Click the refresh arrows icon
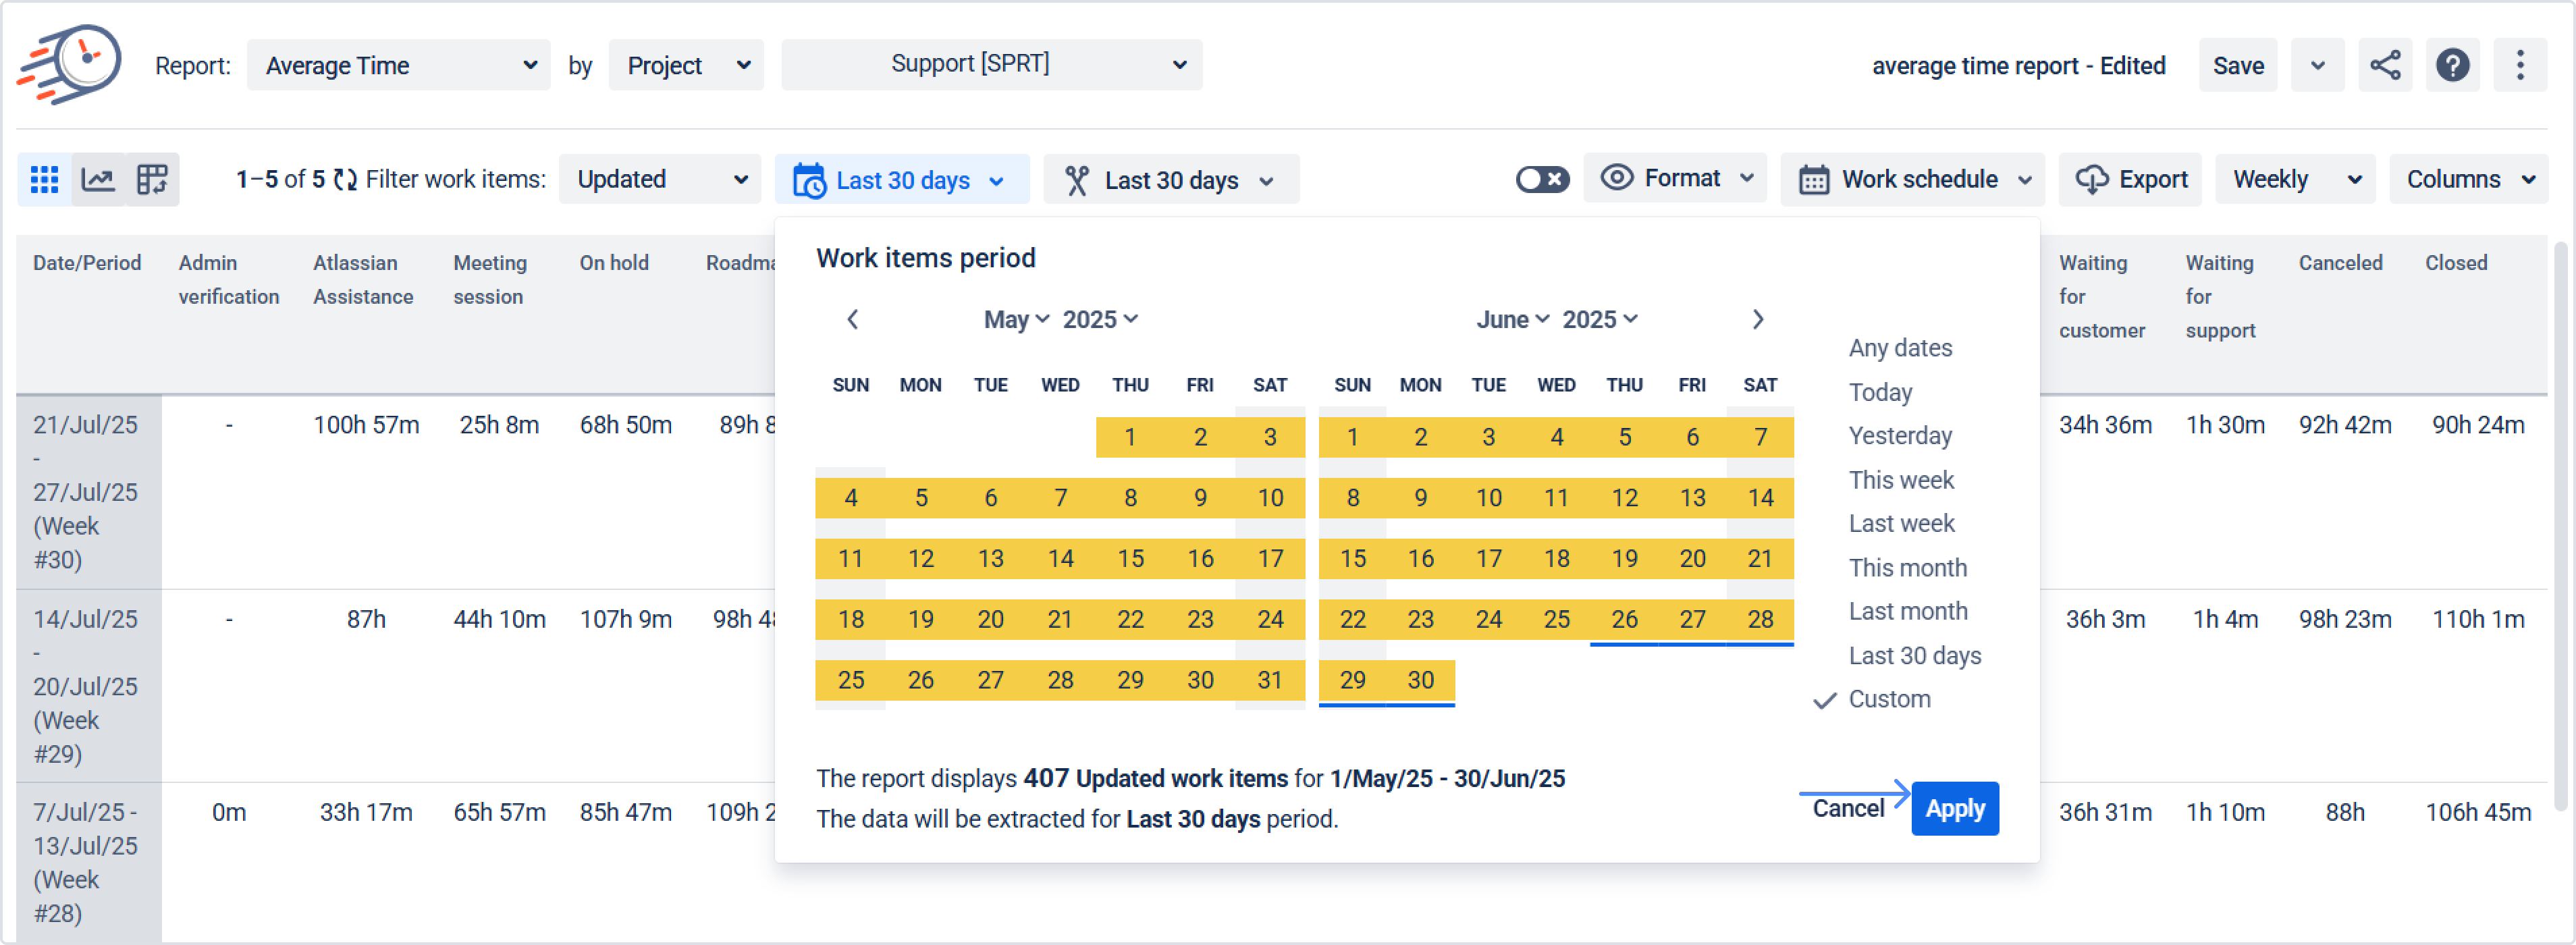The height and width of the screenshot is (945, 2576). pyautogui.click(x=345, y=180)
